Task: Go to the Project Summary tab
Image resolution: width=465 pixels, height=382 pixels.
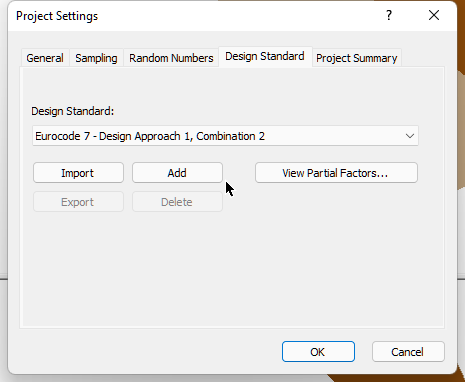Action: click(x=357, y=58)
